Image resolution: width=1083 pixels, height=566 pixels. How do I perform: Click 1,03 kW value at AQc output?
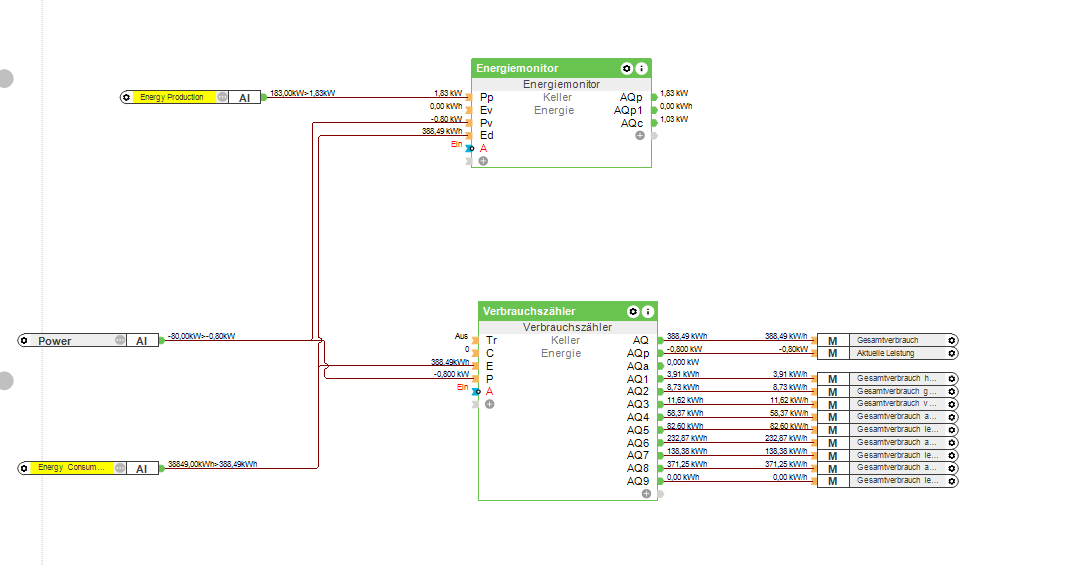(x=674, y=119)
